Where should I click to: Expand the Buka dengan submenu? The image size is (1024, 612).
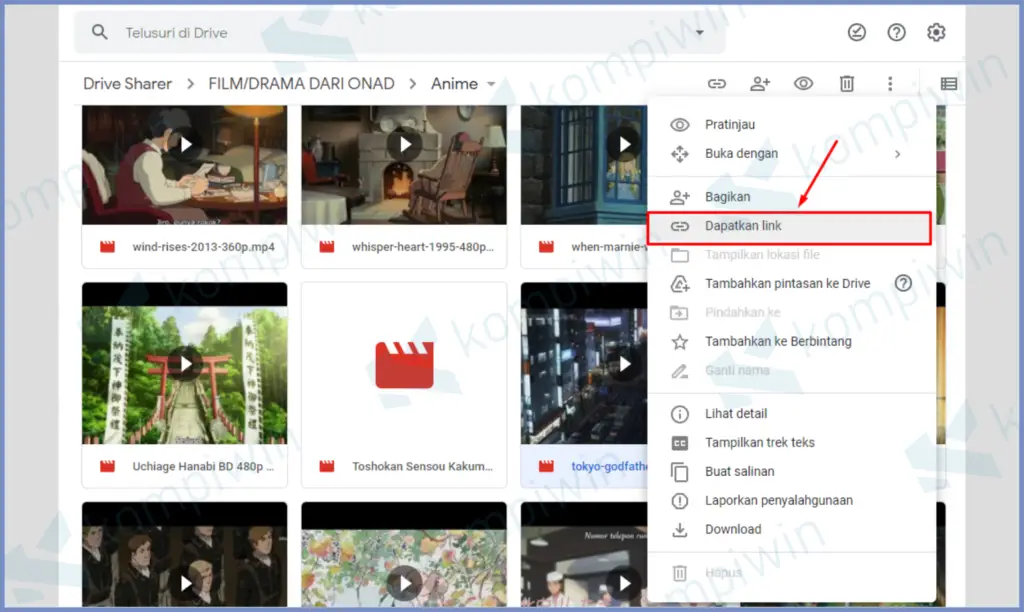click(897, 154)
